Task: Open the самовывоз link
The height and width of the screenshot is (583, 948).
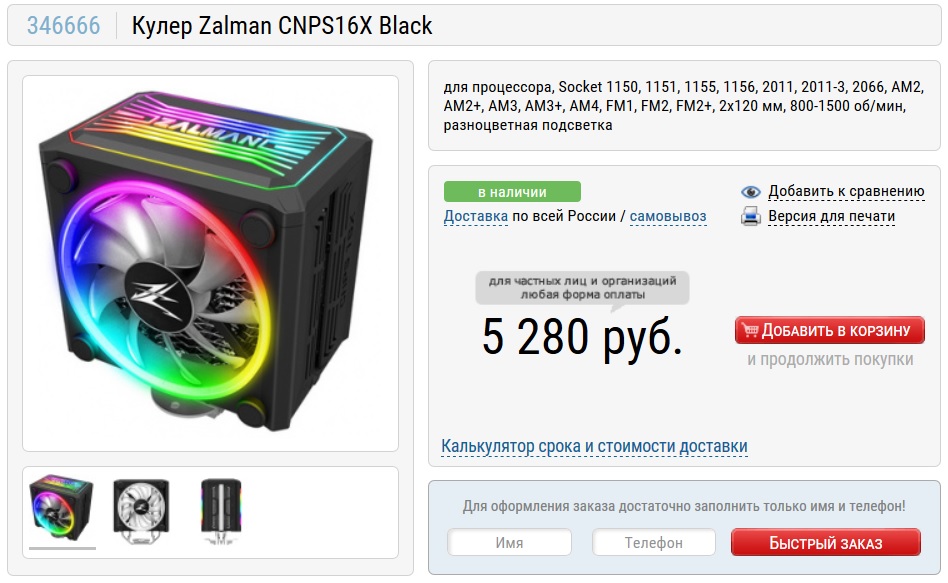Action: (x=667, y=216)
